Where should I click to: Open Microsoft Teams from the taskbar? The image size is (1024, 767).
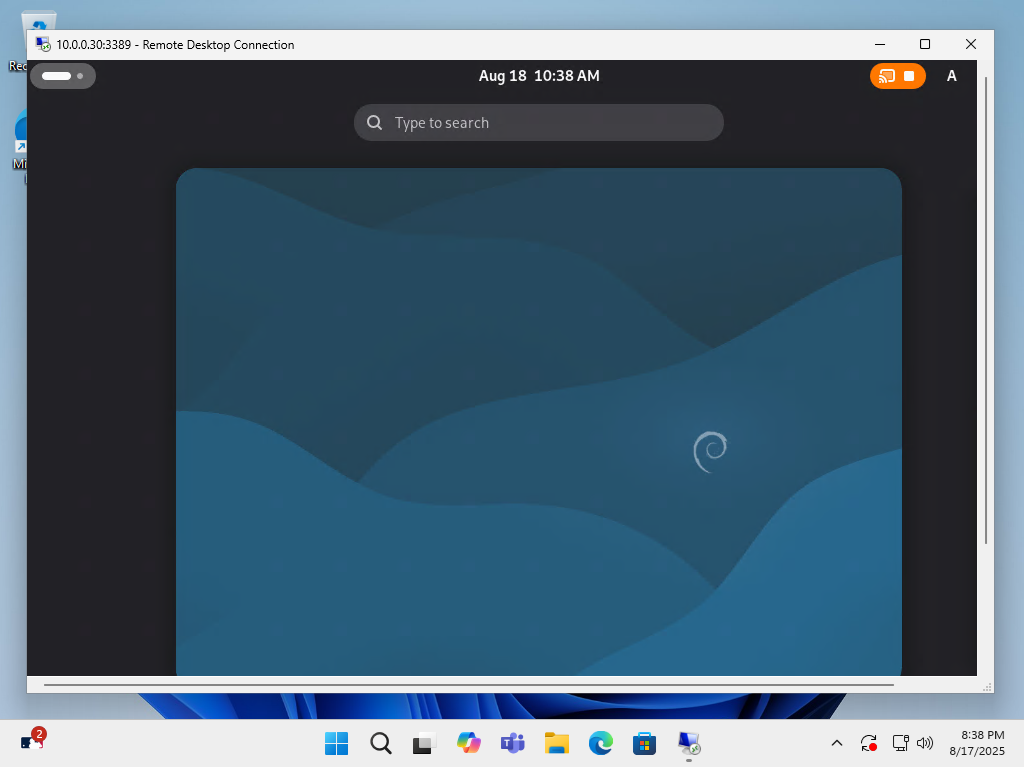point(512,743)
